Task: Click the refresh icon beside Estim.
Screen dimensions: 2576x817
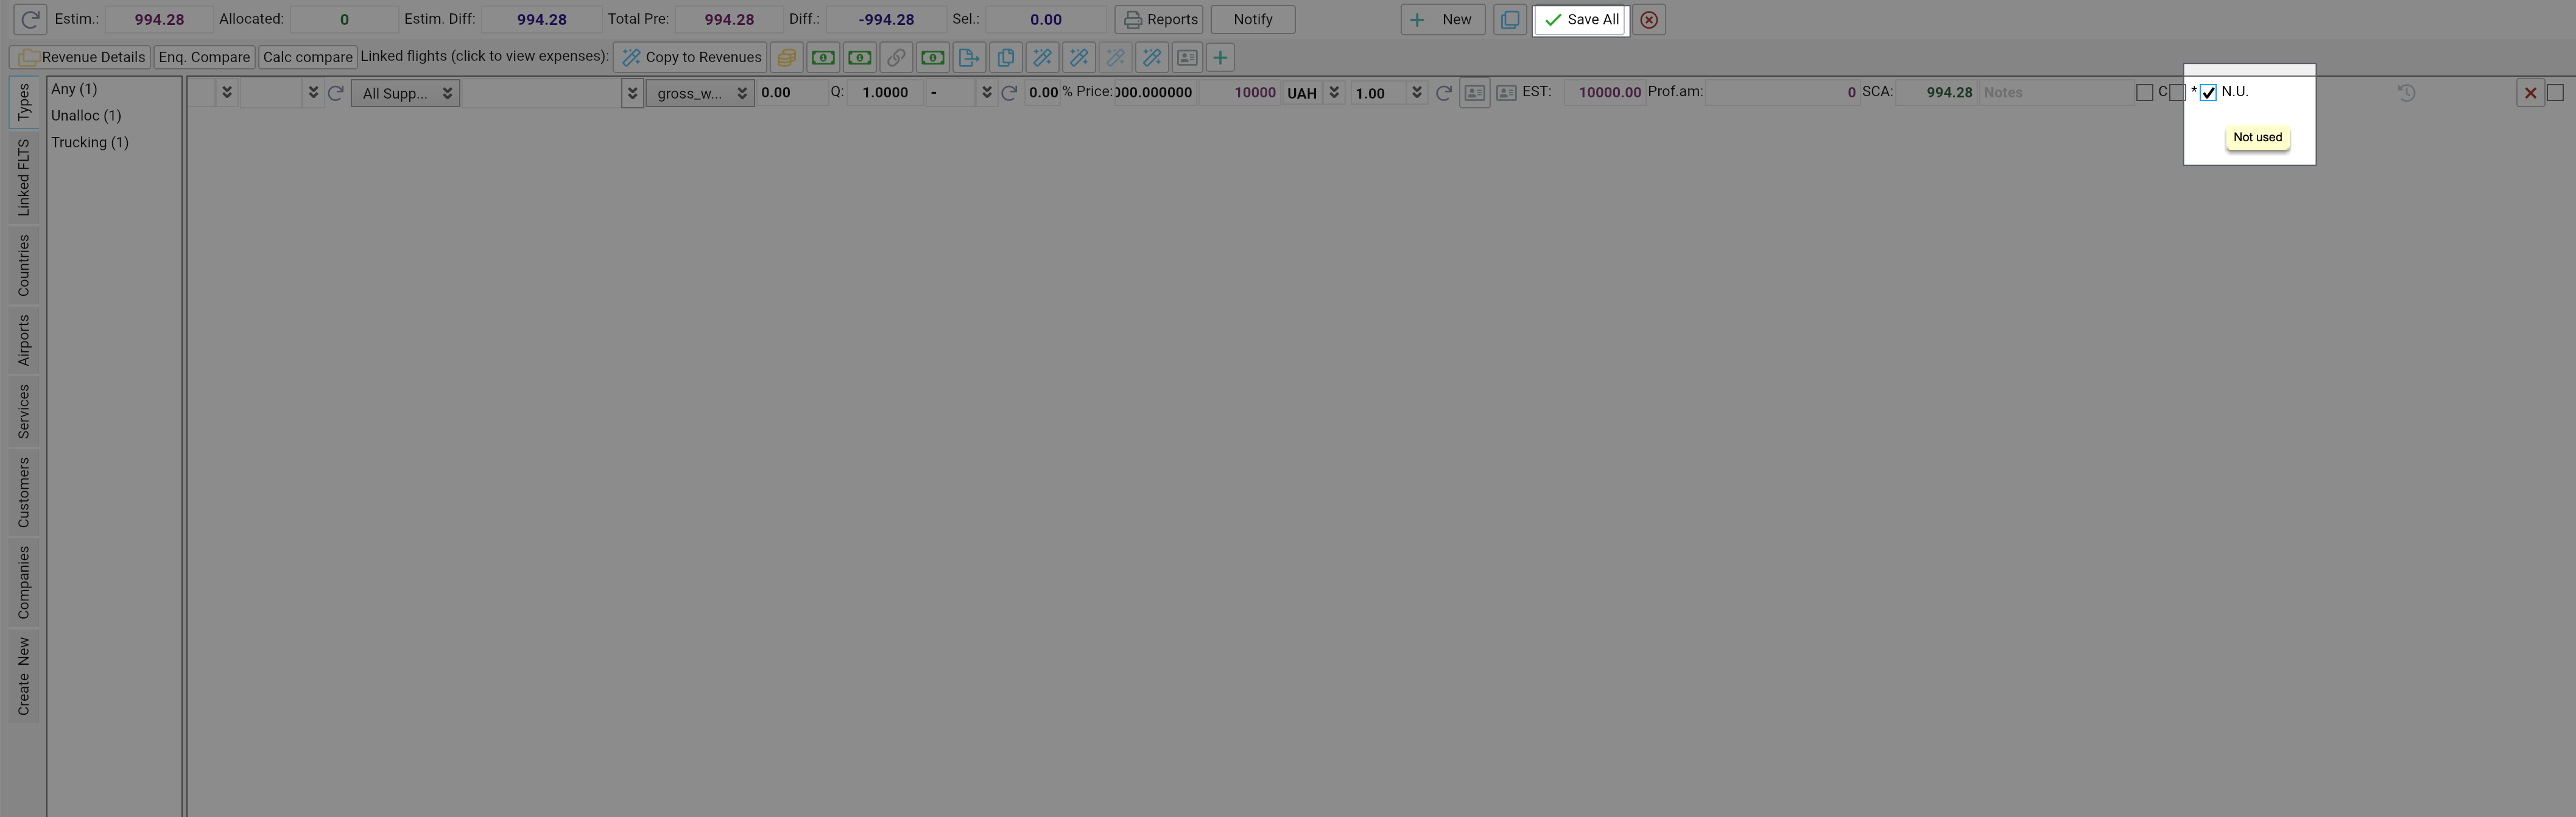Action: pyautogui.click(x=30, y=19)
